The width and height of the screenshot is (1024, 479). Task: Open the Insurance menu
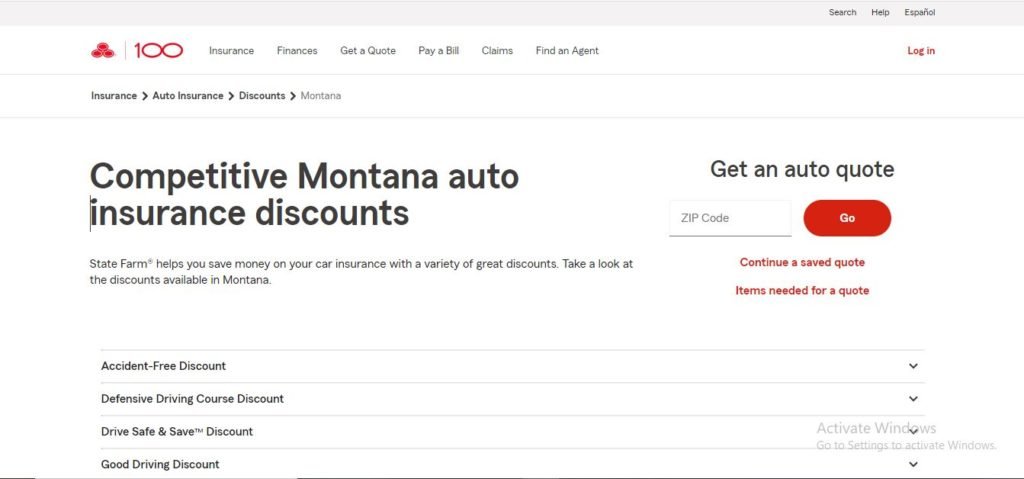point(231,50)
